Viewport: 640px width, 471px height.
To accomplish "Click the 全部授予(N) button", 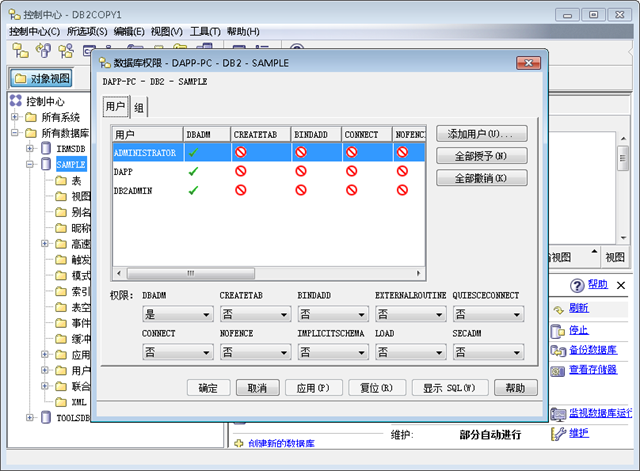I will (x=482, y=156).
